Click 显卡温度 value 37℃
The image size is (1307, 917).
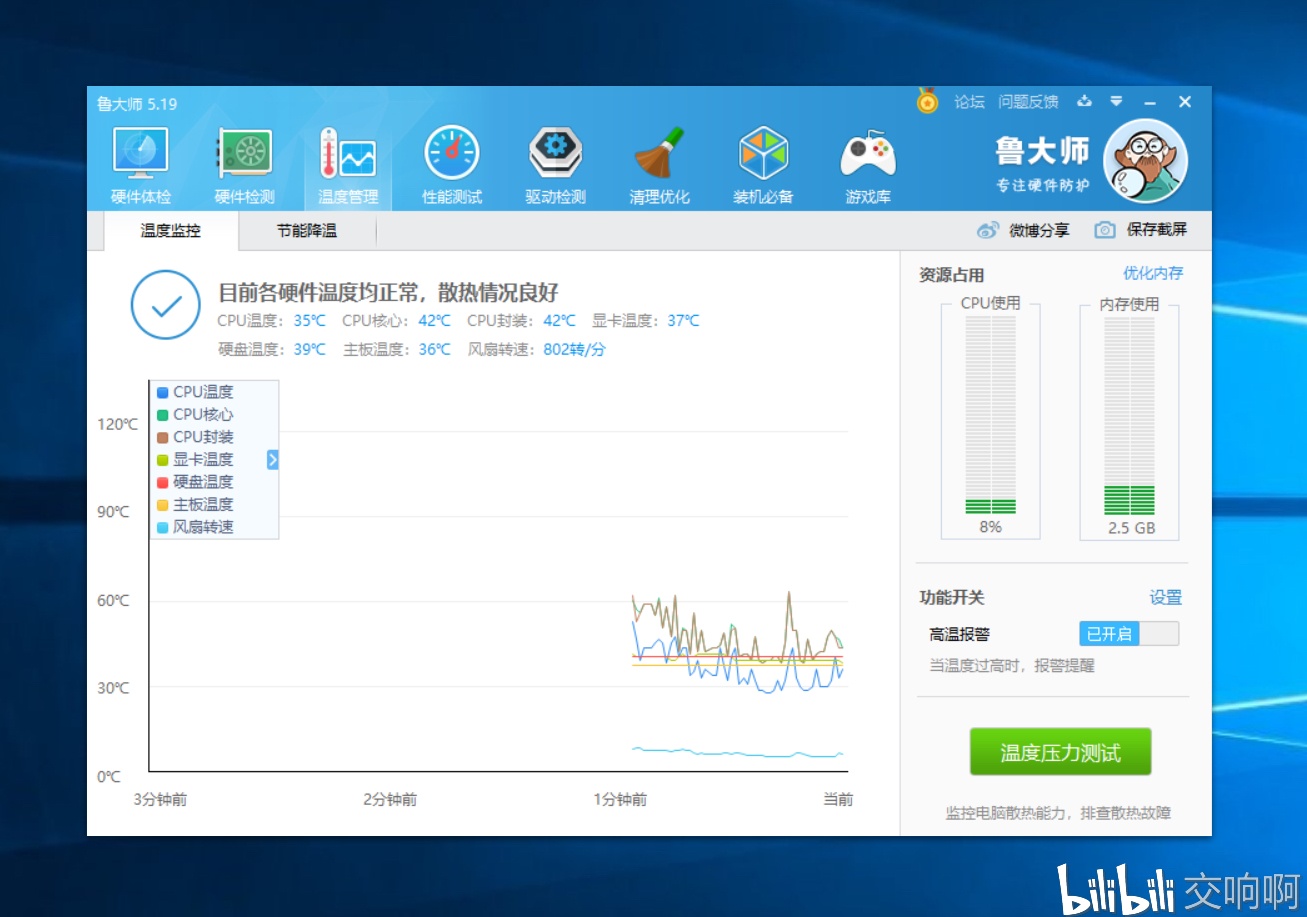pyautogui.click(x=684, y=321)
